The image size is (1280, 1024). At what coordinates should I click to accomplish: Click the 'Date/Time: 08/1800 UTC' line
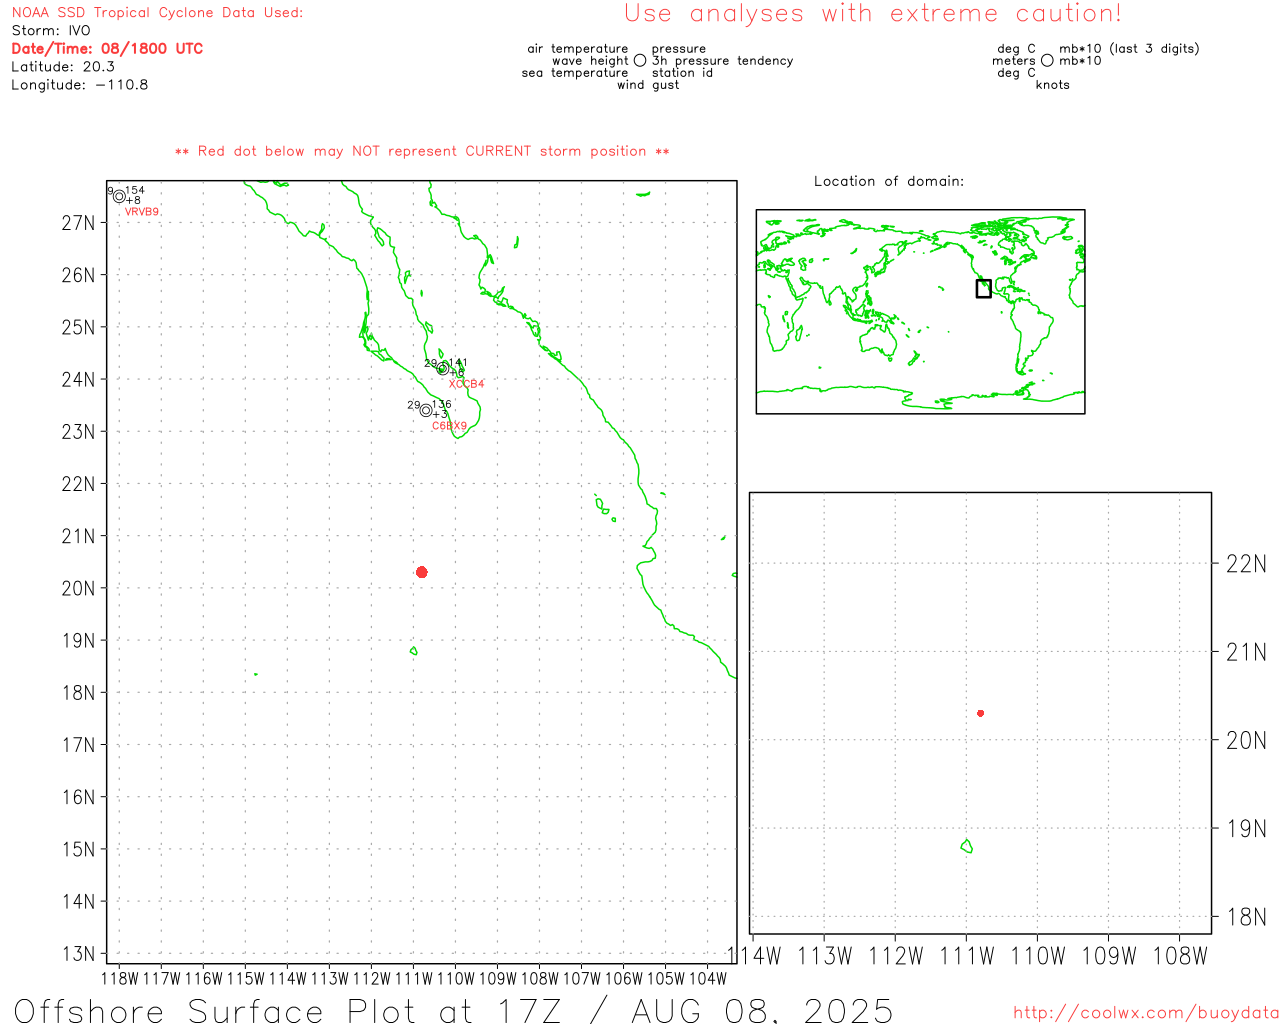pyautogui.click(x=107, y=49)
